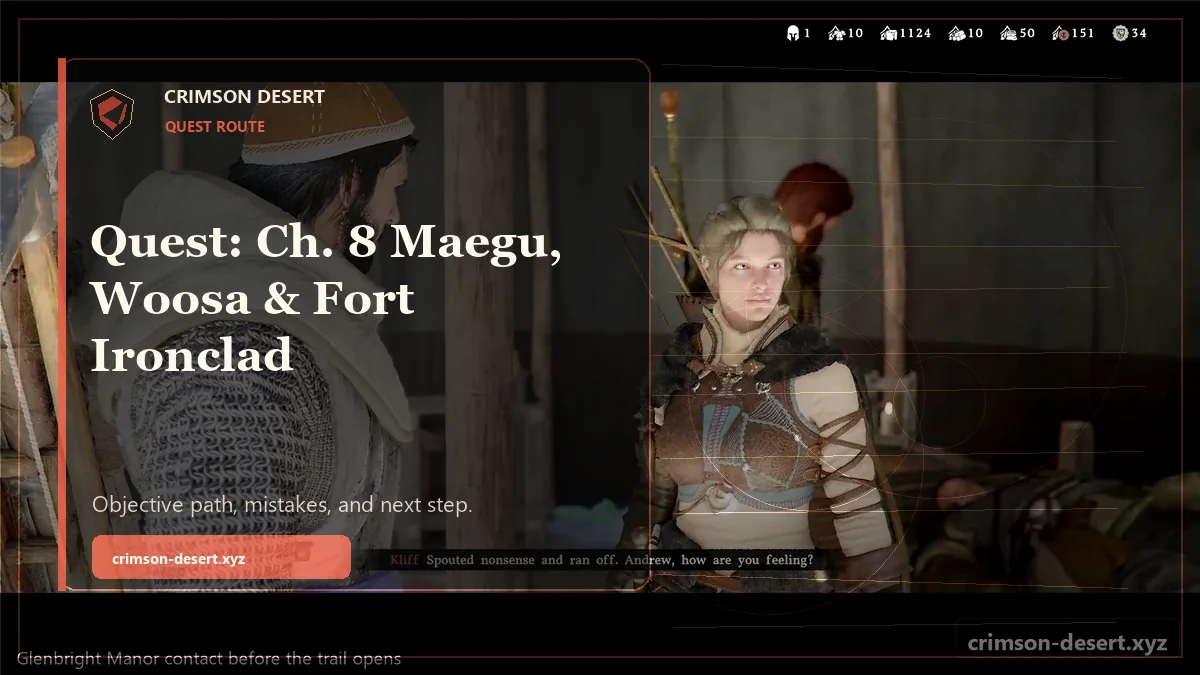Click the camp food resource icon showing 10
This screenshot has width=1200, height=675.
click(x=836, y=33)
